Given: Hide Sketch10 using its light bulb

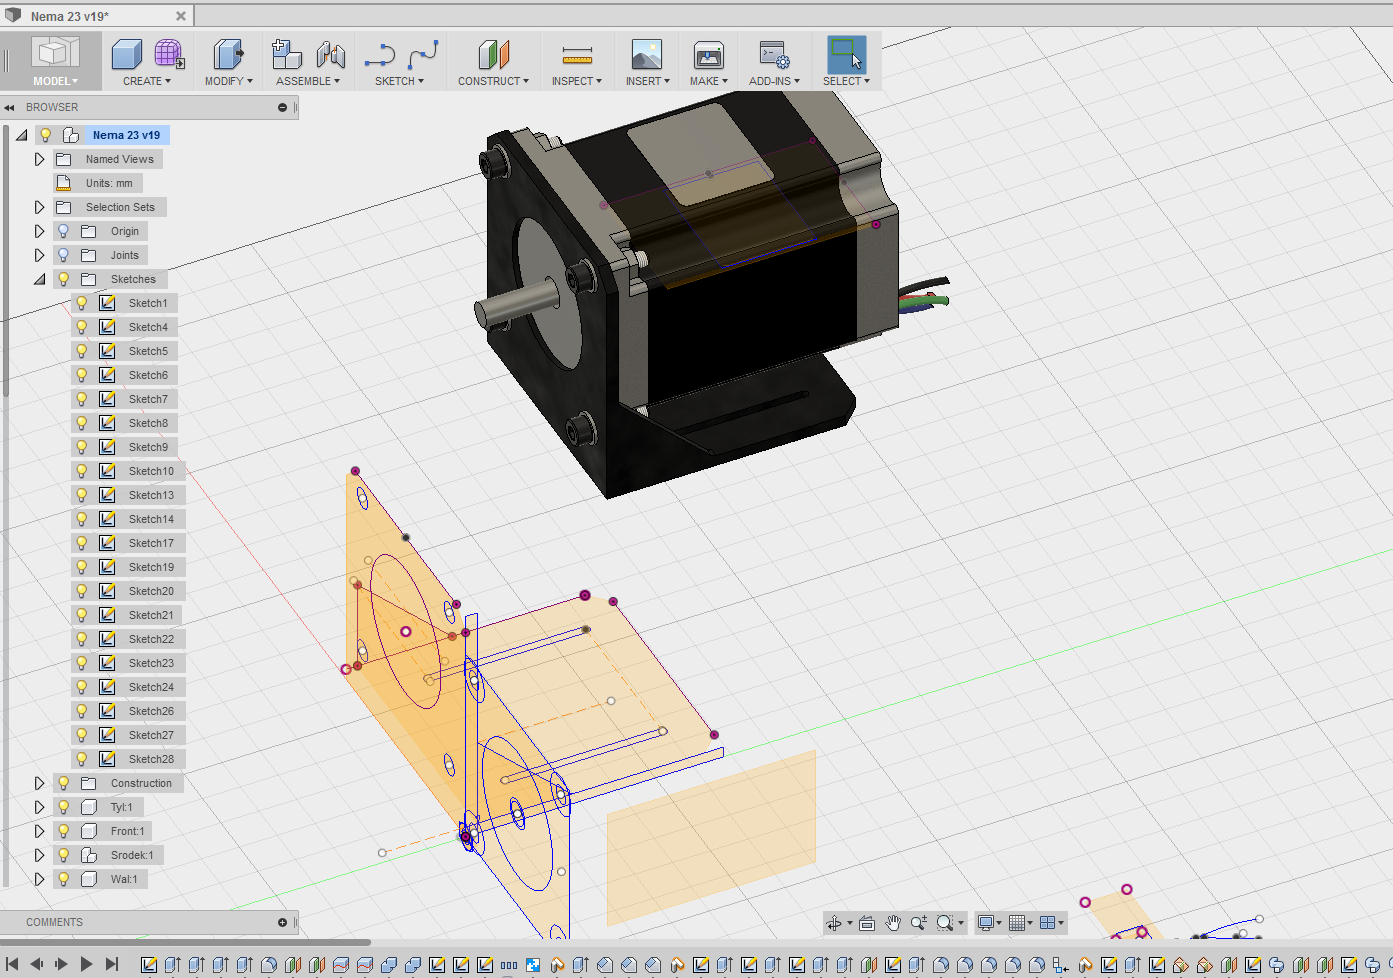Looking at the screenshot, I should [x=82, y=471].
